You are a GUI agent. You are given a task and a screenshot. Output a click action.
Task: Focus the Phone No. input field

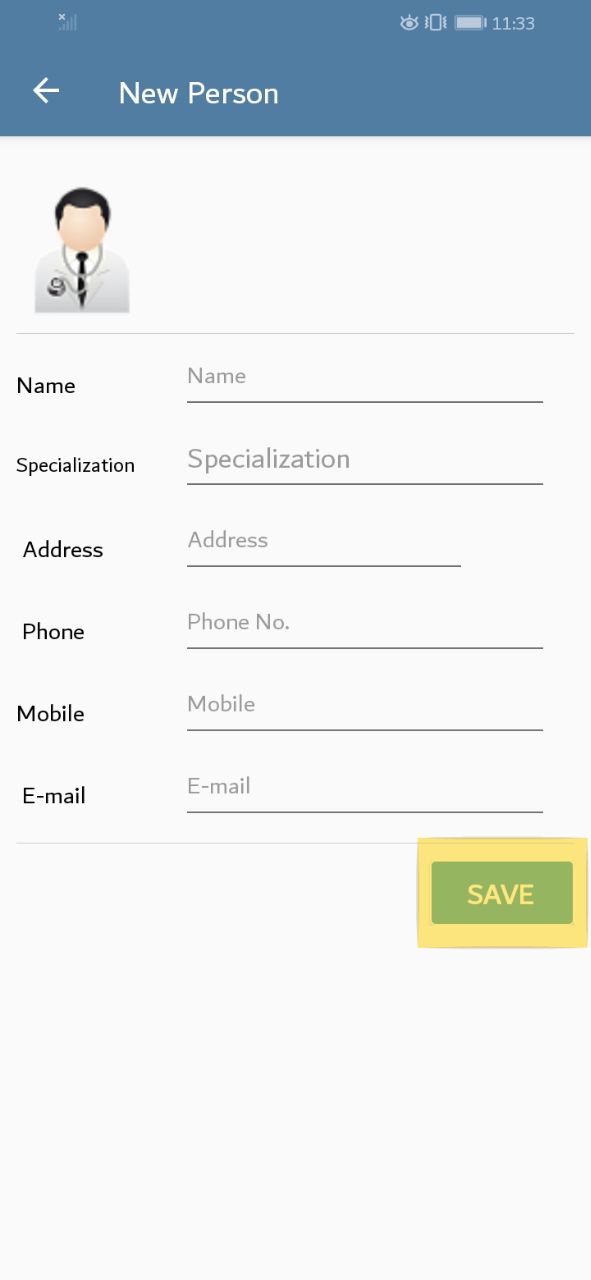365,625
